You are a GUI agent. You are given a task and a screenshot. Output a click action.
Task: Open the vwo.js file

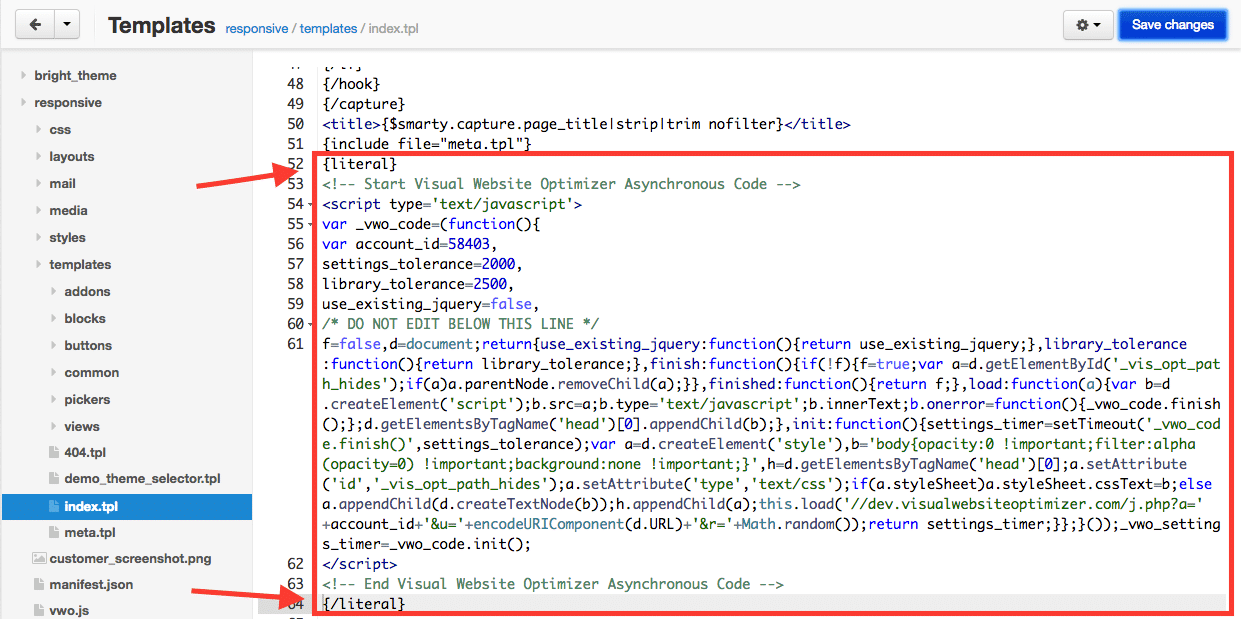coord(70,610)
